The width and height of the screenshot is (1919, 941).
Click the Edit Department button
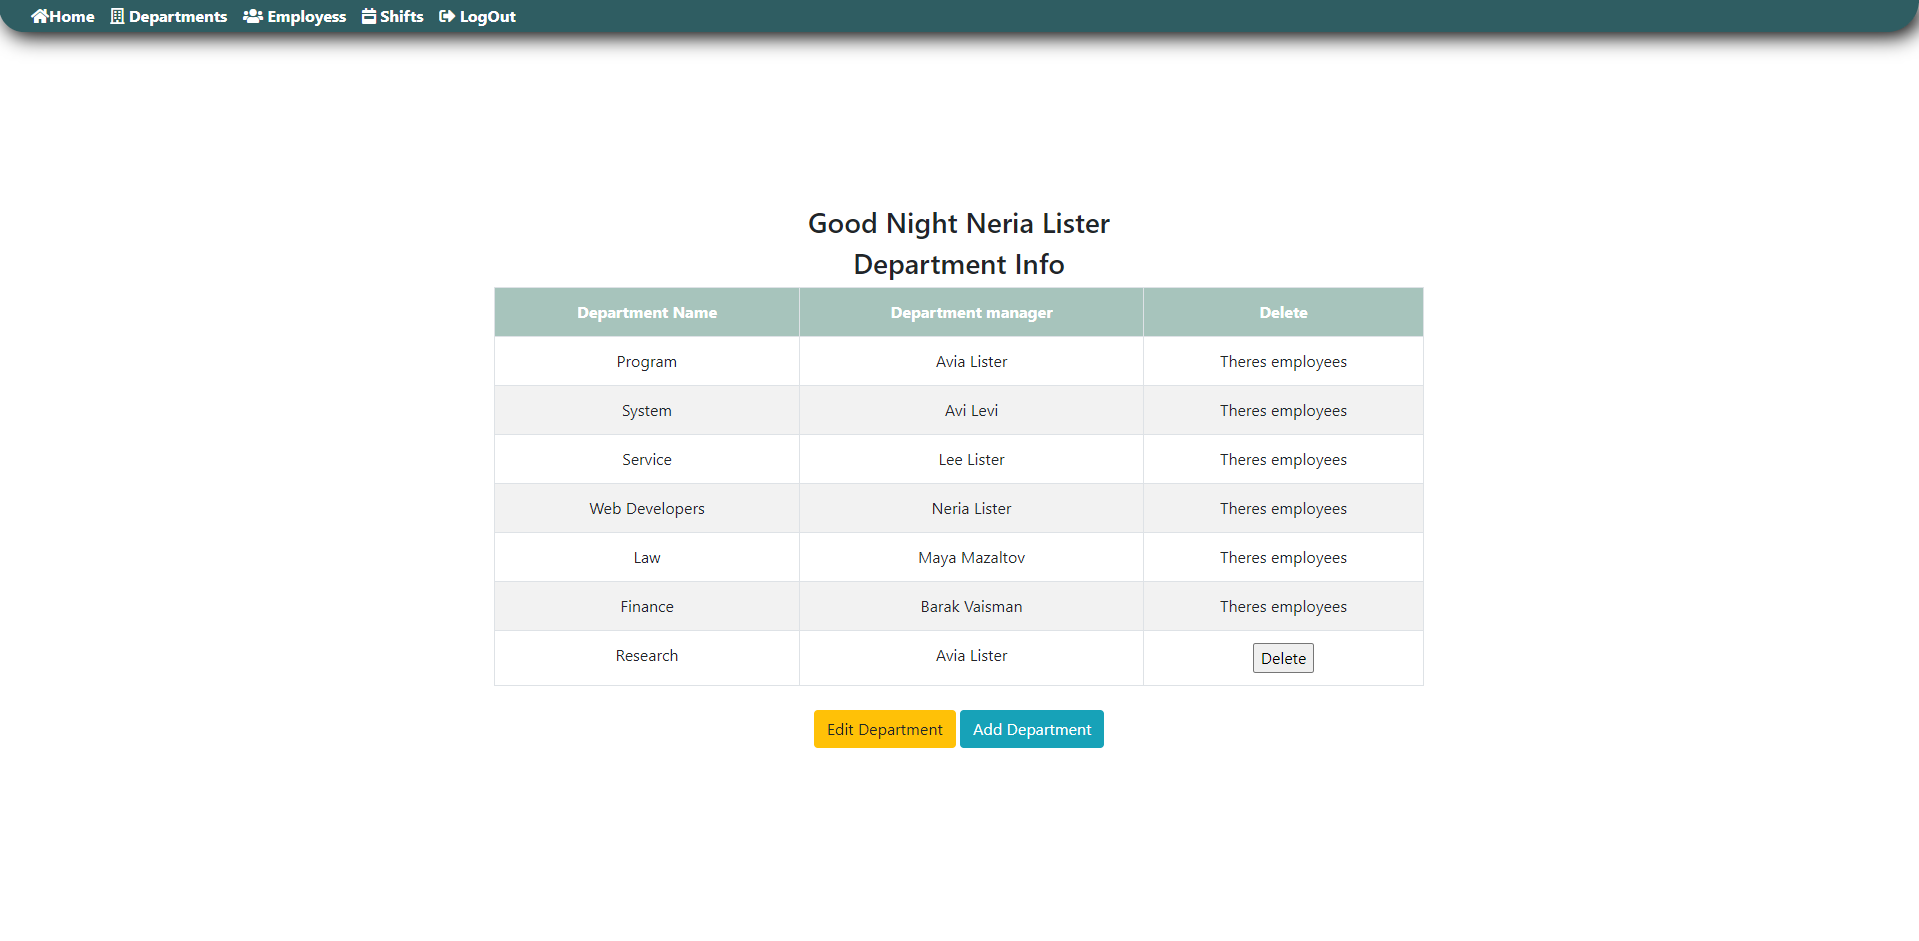885,729
